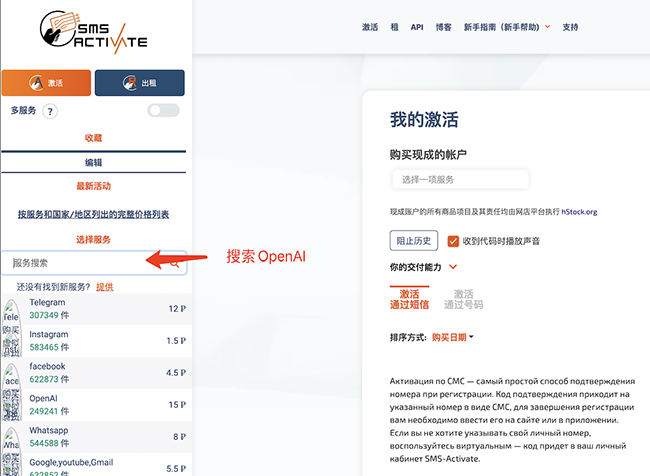The image size is (650, 476).
Task: Open the 激活 top navigation item
Action: (370, 27)
